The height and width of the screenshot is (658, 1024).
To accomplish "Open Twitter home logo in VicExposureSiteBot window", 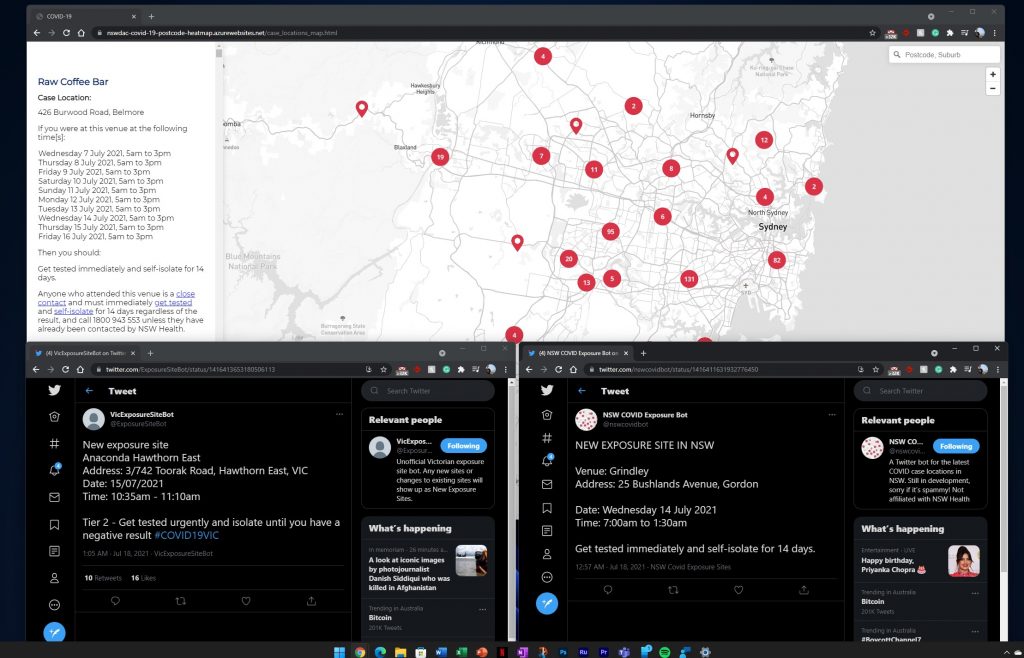I will coord(55,390).
